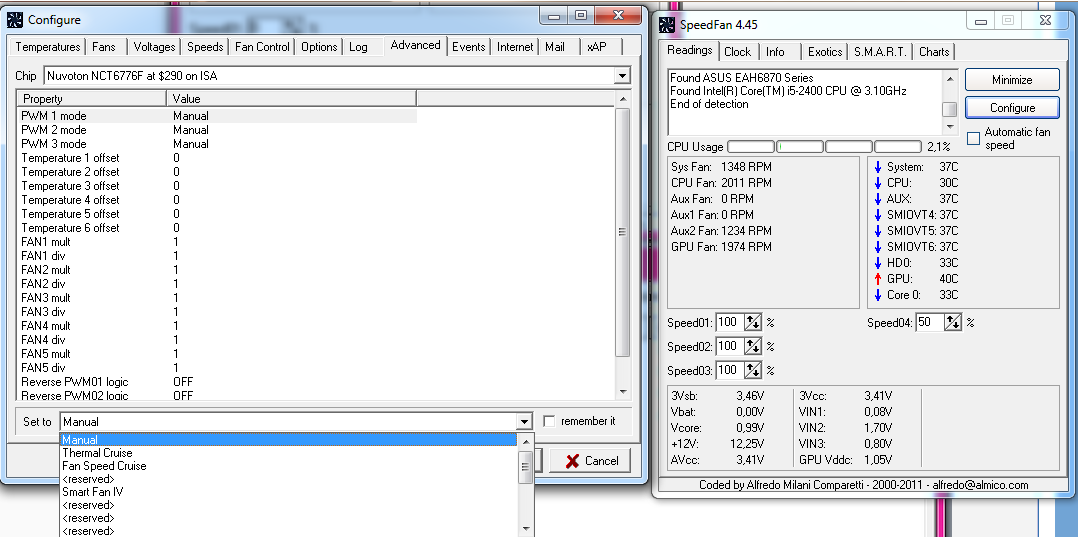Switch to the Fans tab
The image size is (1078, 537).
pyautogui.click(x=104, y=47)
